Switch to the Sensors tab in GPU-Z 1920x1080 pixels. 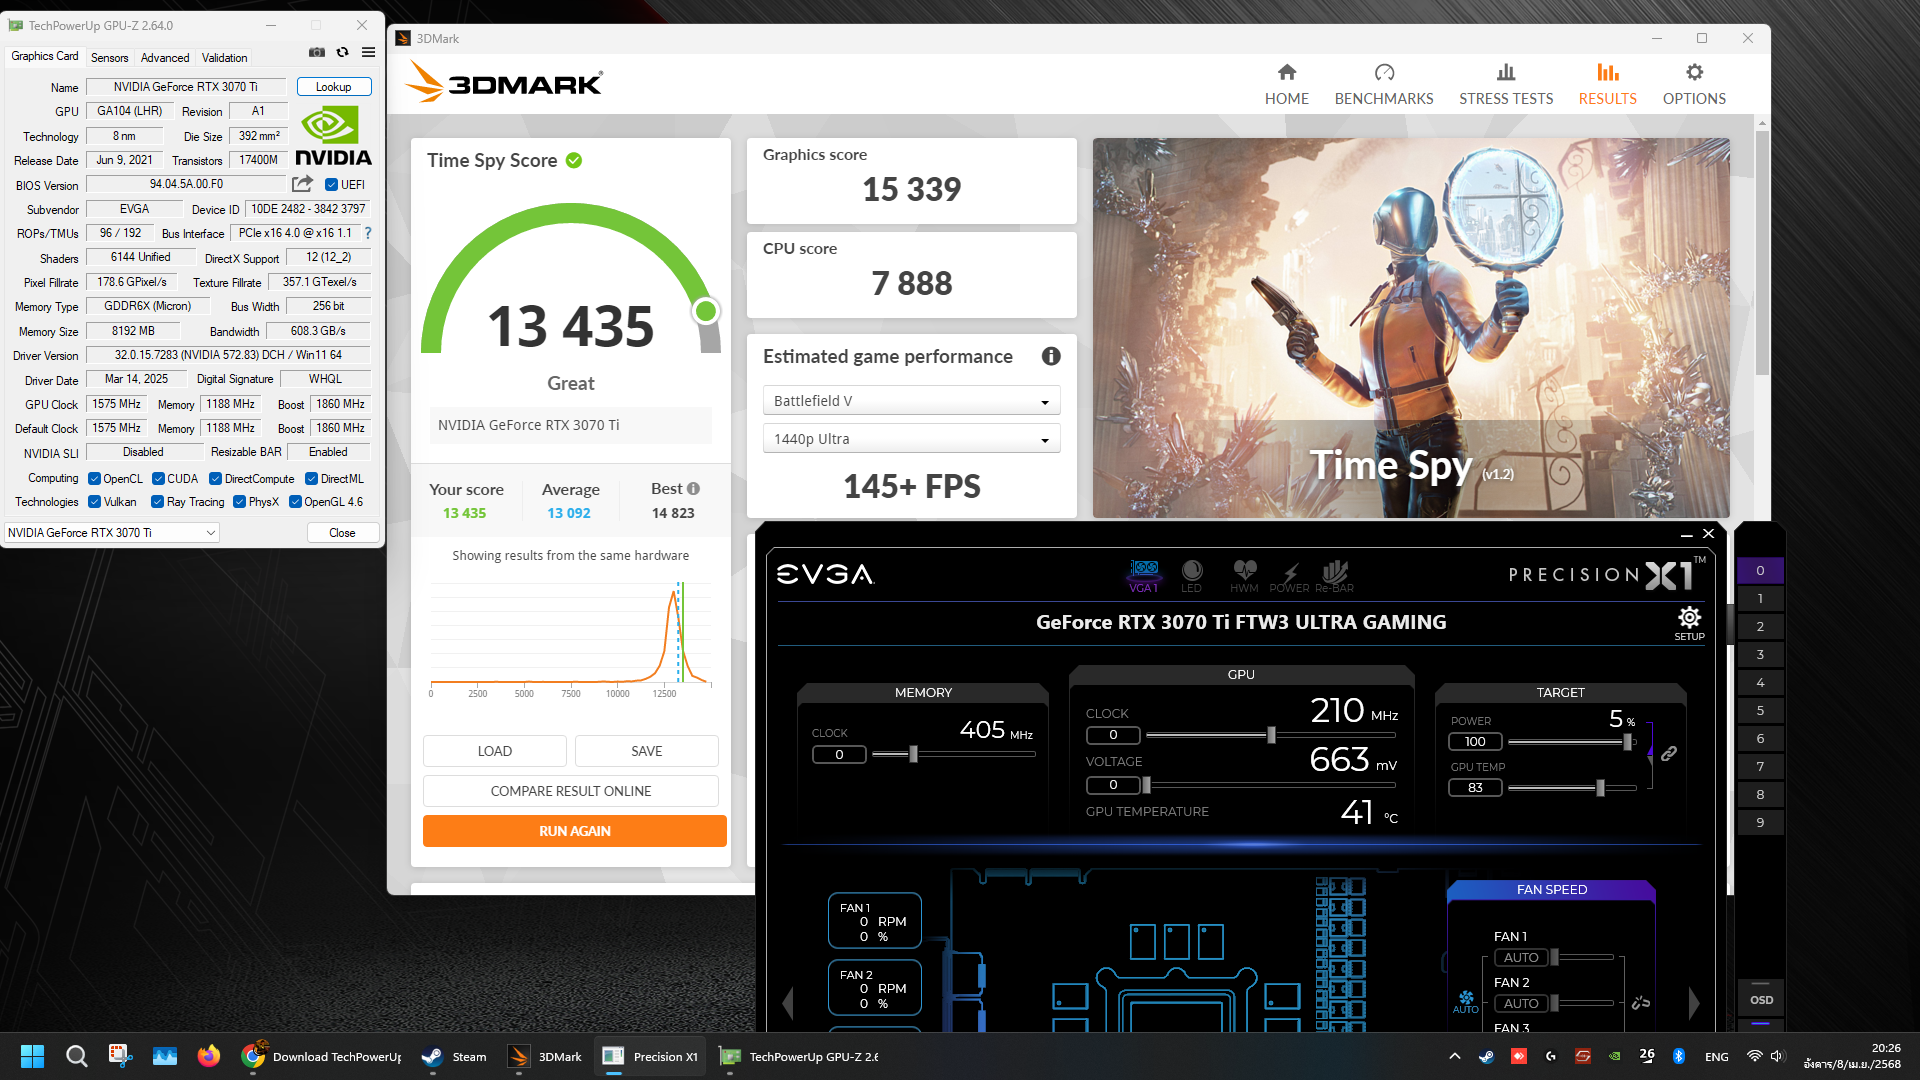[109, 57]
